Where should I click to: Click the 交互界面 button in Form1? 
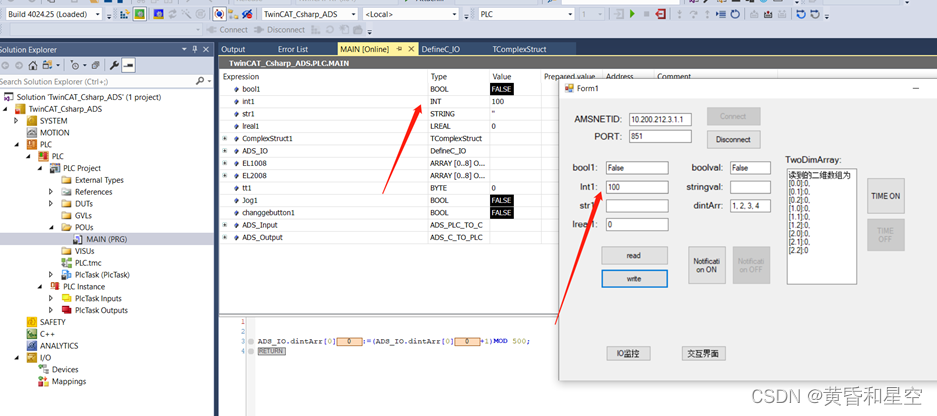(x=704, y=353)
